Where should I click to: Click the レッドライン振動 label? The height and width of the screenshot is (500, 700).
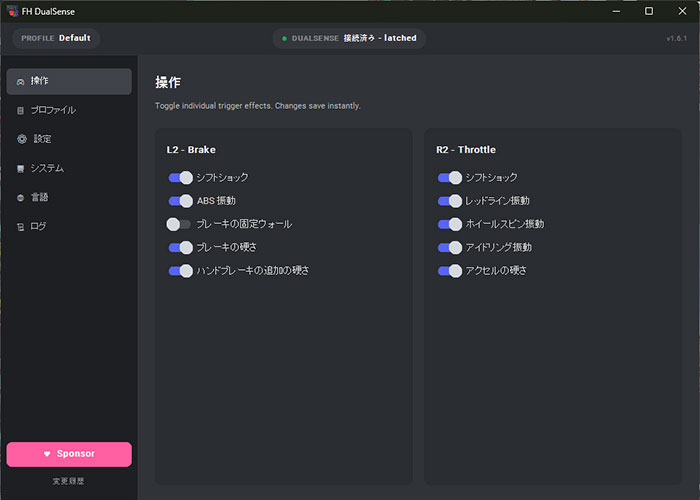497,201
